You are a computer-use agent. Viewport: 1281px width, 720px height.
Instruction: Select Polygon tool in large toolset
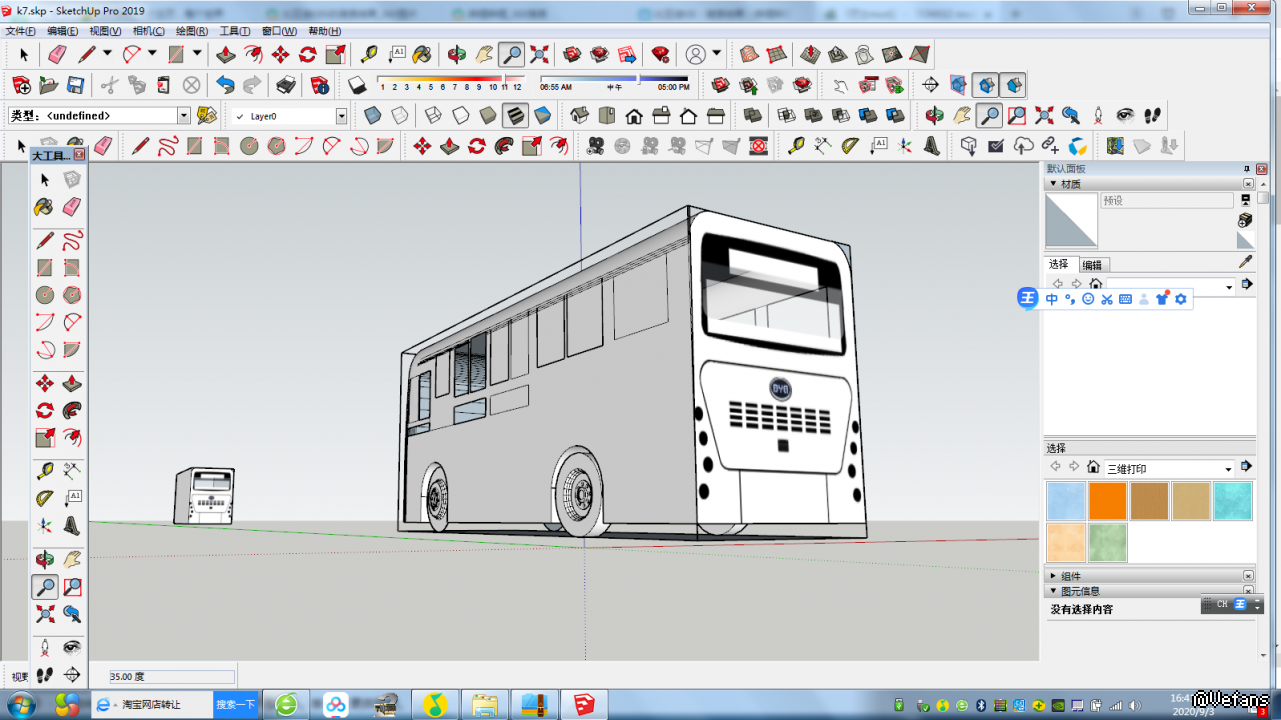coord(72,295)
